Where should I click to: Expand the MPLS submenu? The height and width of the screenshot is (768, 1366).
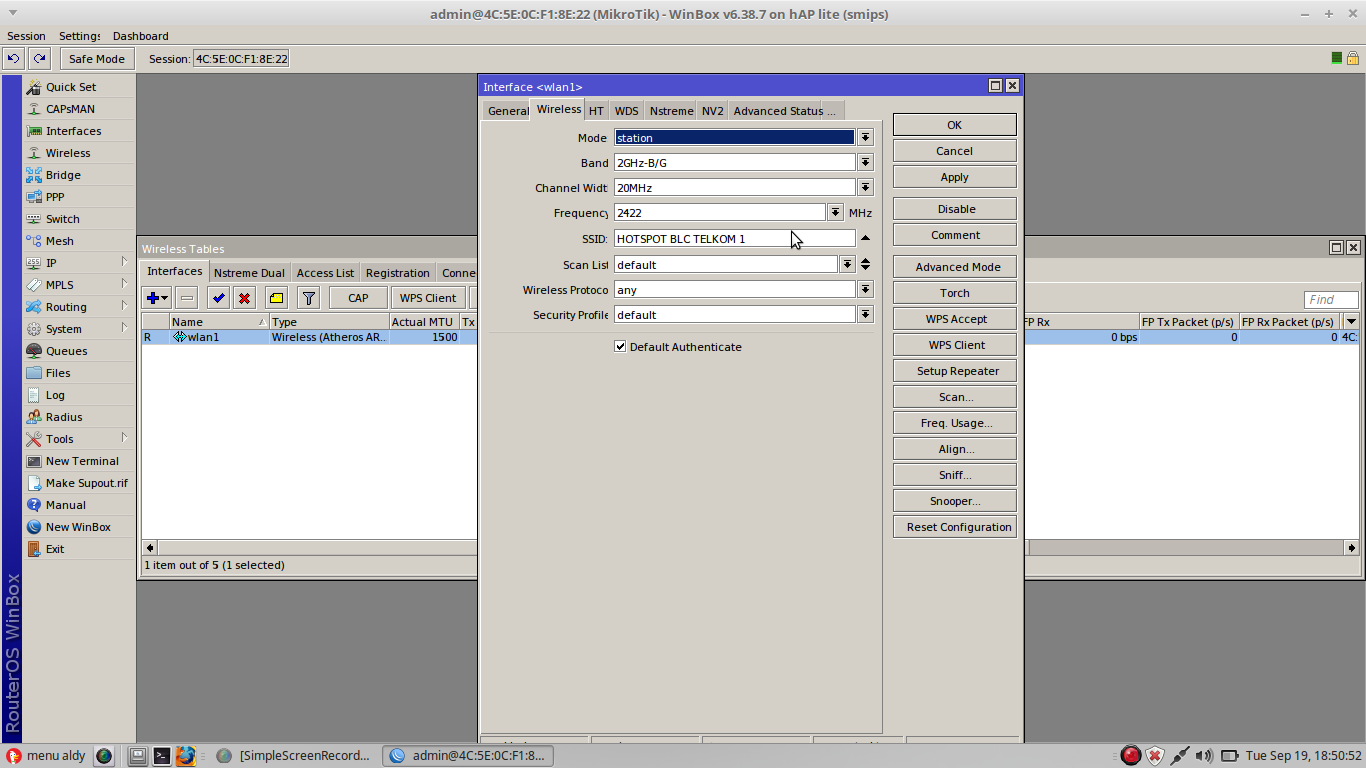[125, 284]
